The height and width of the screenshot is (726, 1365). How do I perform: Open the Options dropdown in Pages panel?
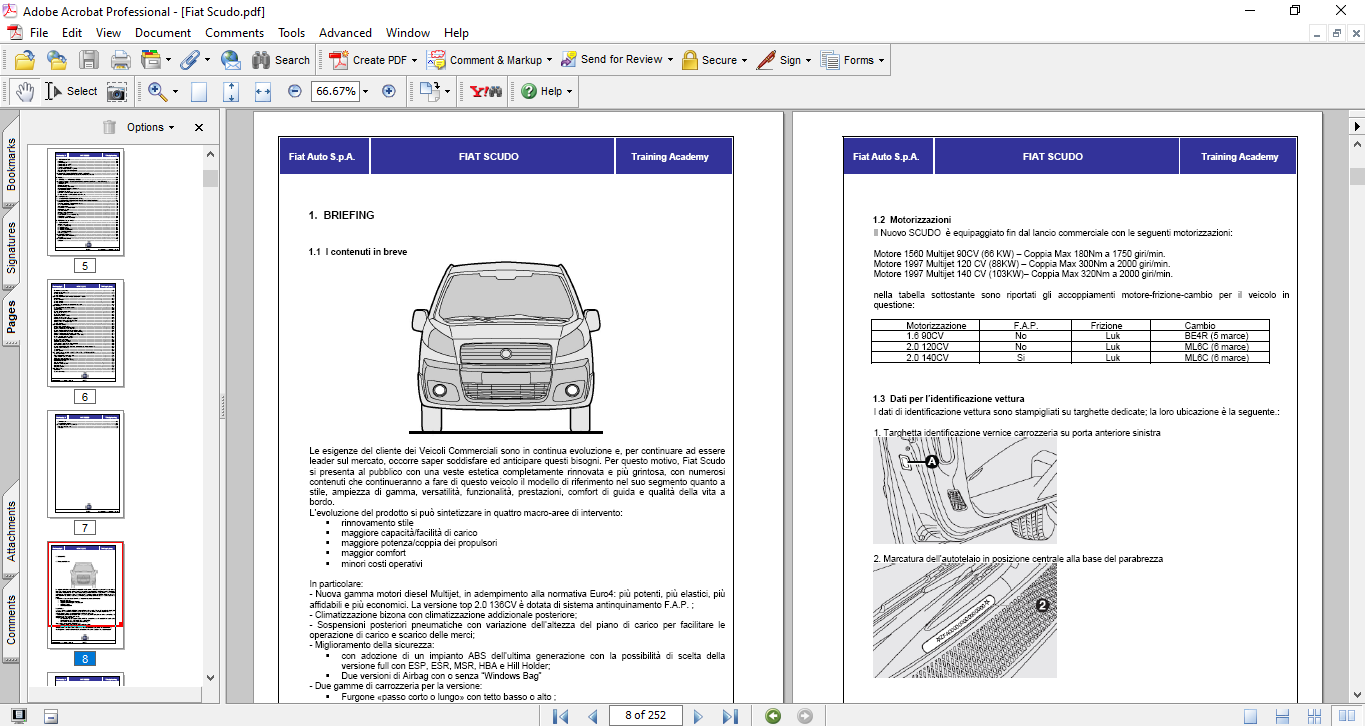click(x=150, y=127)
